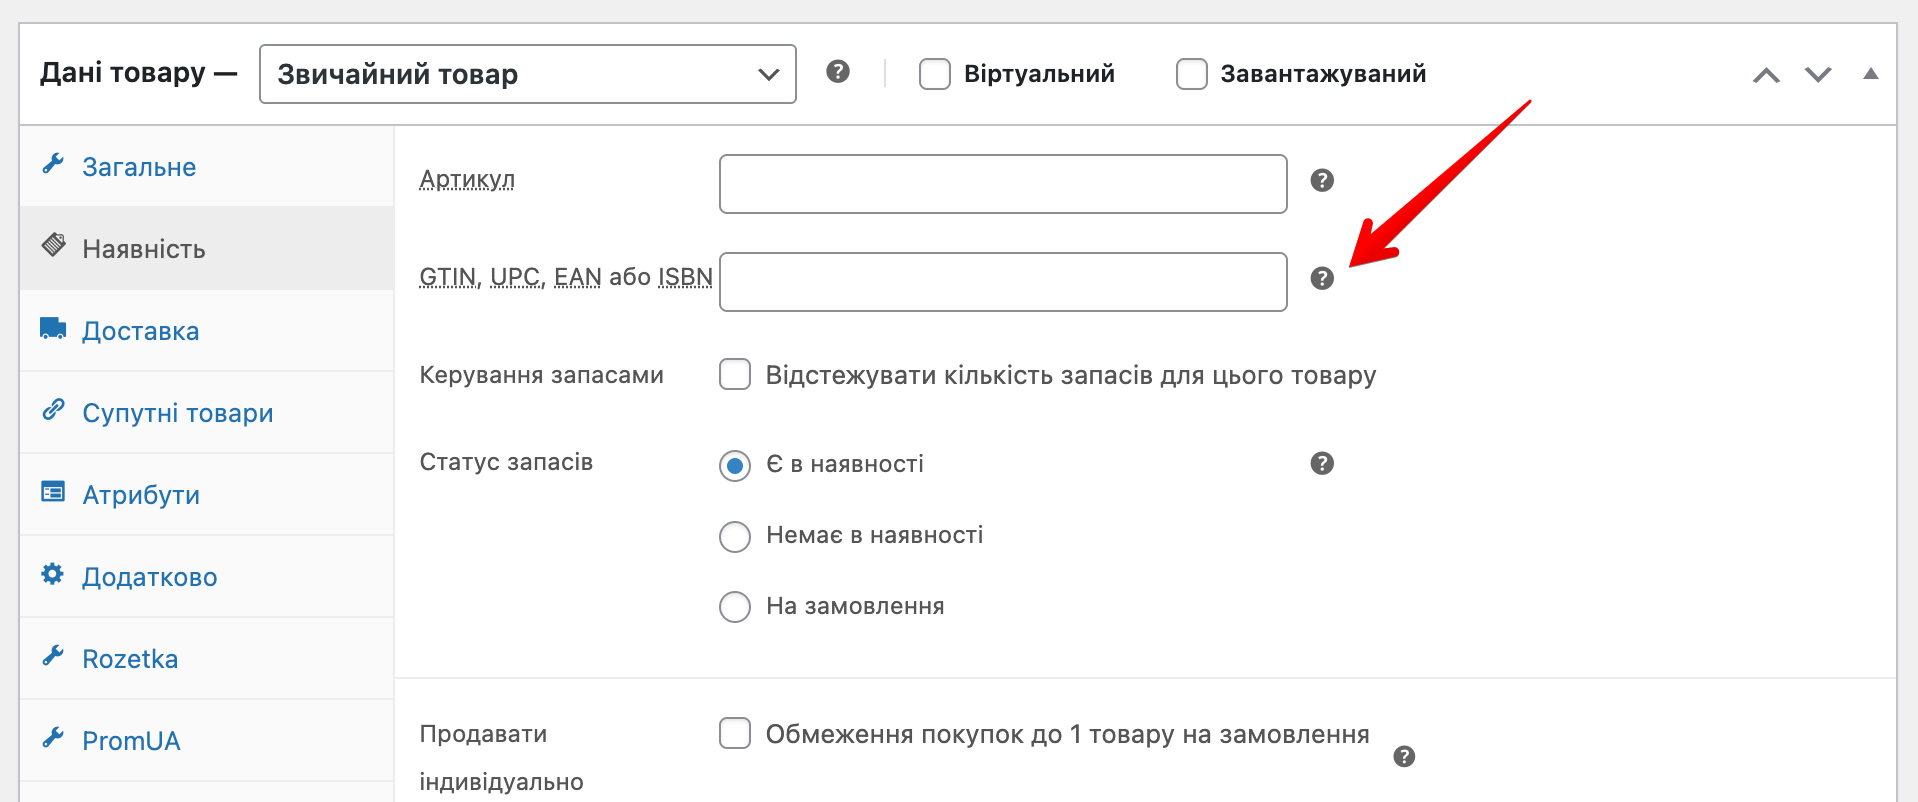Click help icon beside GTIN, UPC, EAN field
This screenshot has height=802, width=1918.
tap(1321, 278)
